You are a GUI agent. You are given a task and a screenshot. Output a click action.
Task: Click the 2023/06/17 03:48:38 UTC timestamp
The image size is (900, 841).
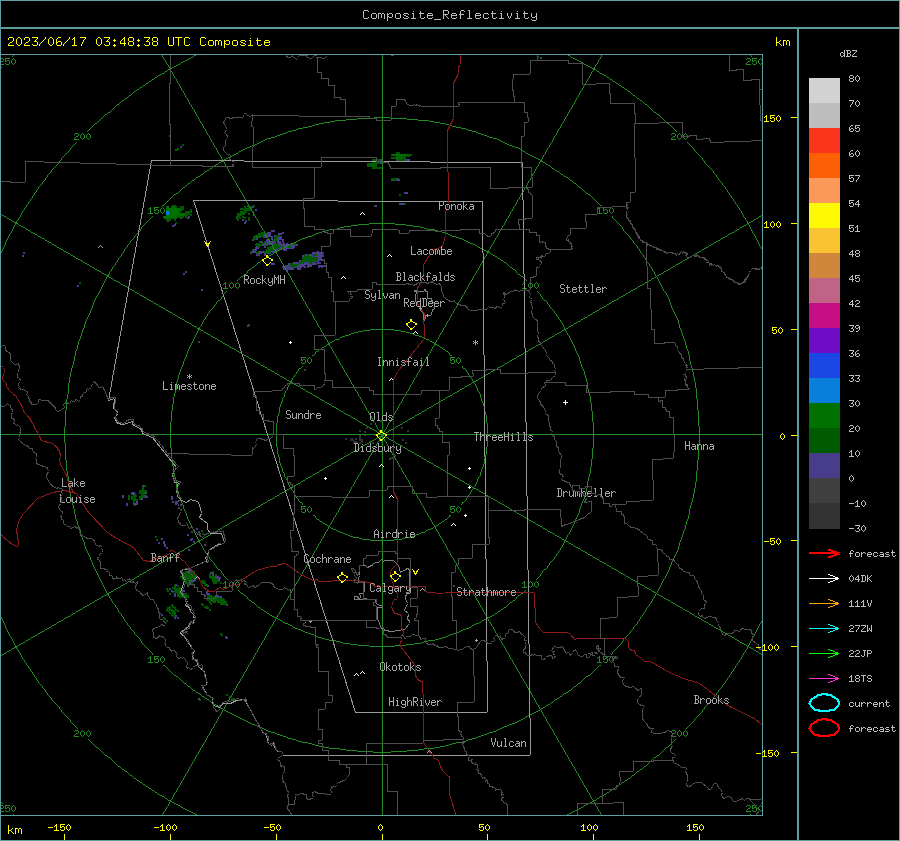coord(99,42)
